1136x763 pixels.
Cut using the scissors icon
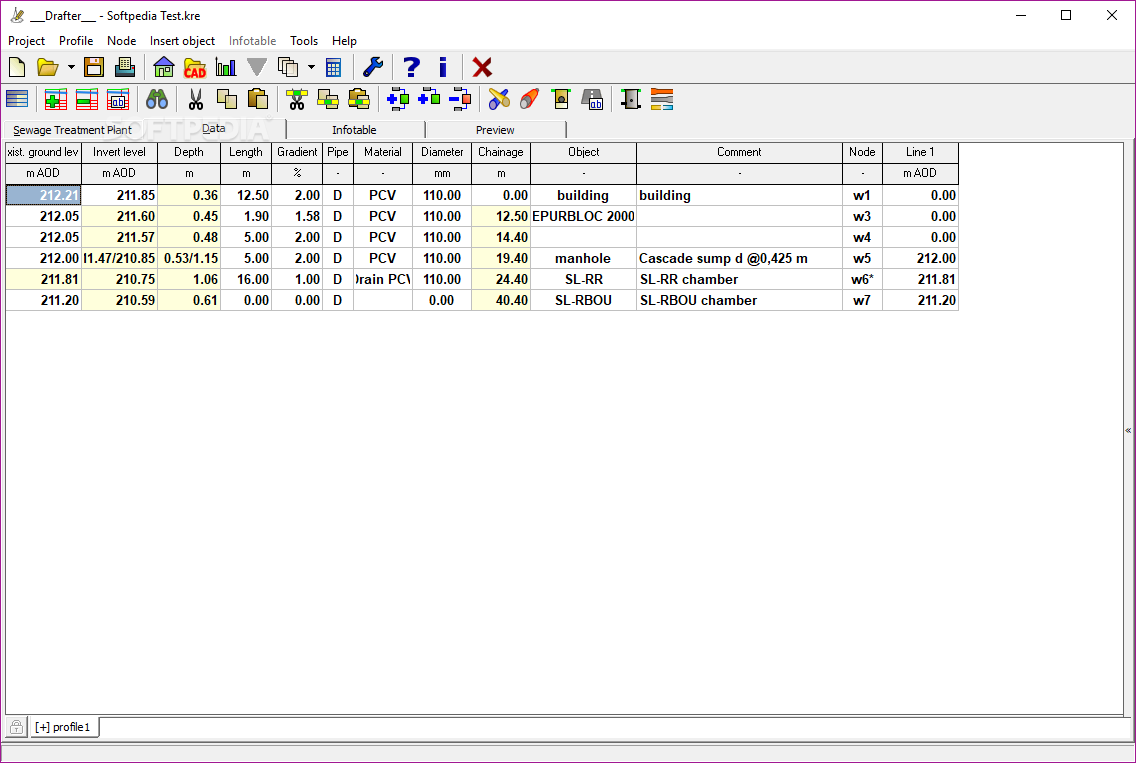coord(196,99)
